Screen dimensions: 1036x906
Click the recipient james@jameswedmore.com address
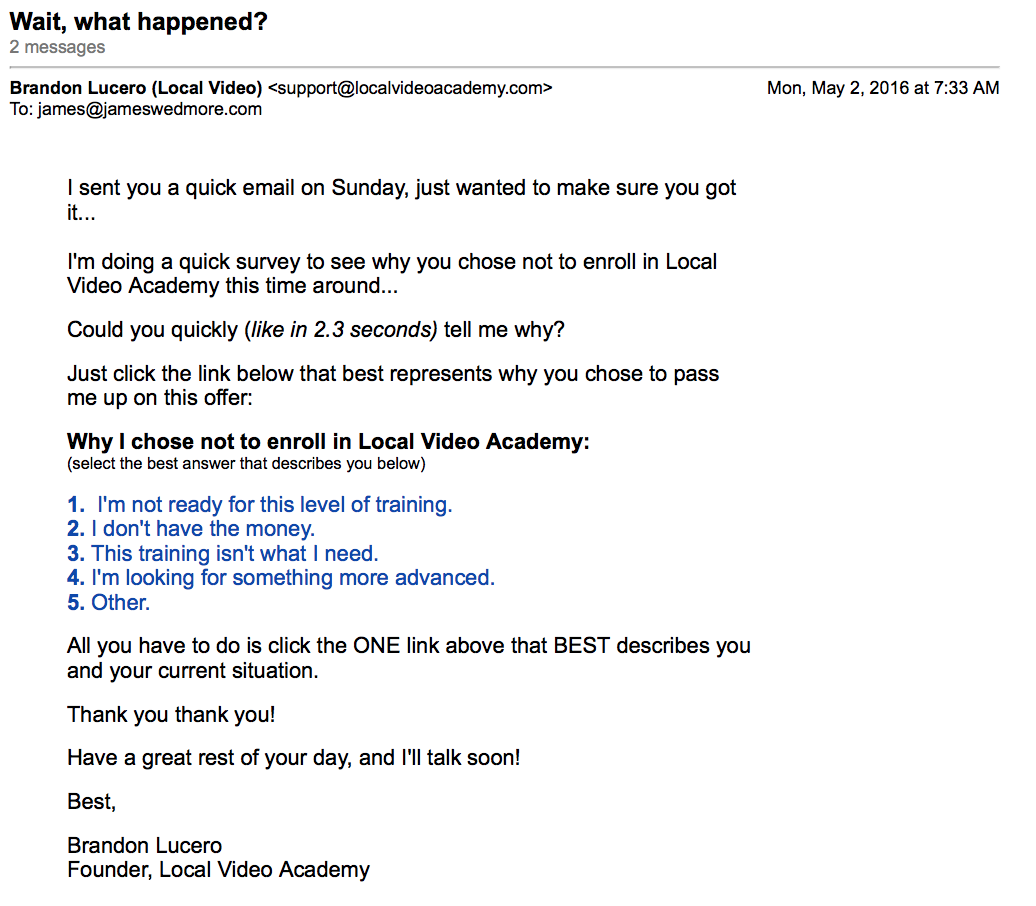click(x=149, y=109)
